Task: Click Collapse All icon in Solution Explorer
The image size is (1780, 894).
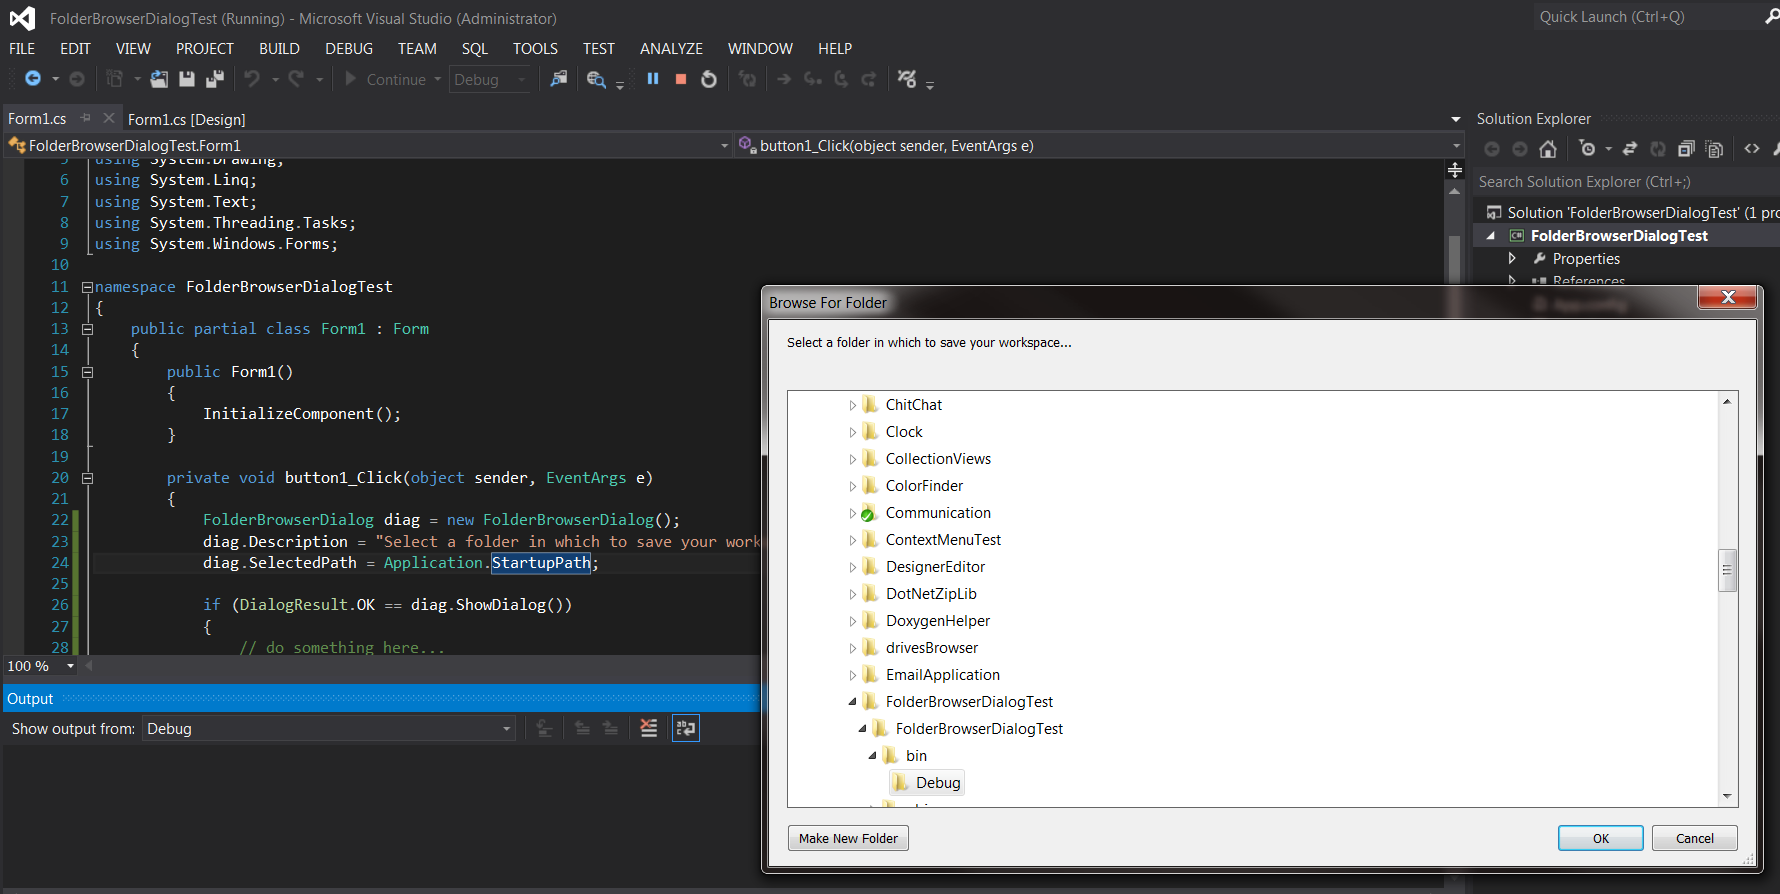Action: [1686, 149]
